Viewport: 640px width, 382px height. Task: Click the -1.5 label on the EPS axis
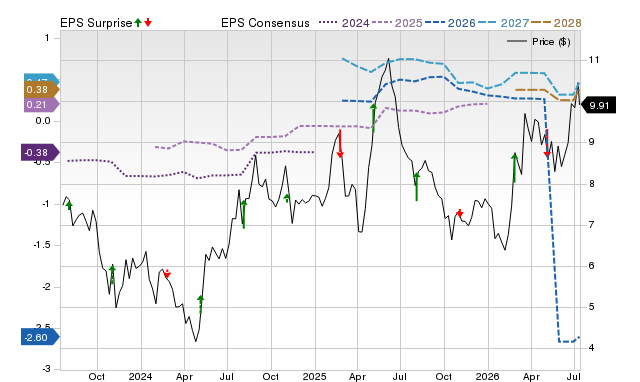[41, 245]
